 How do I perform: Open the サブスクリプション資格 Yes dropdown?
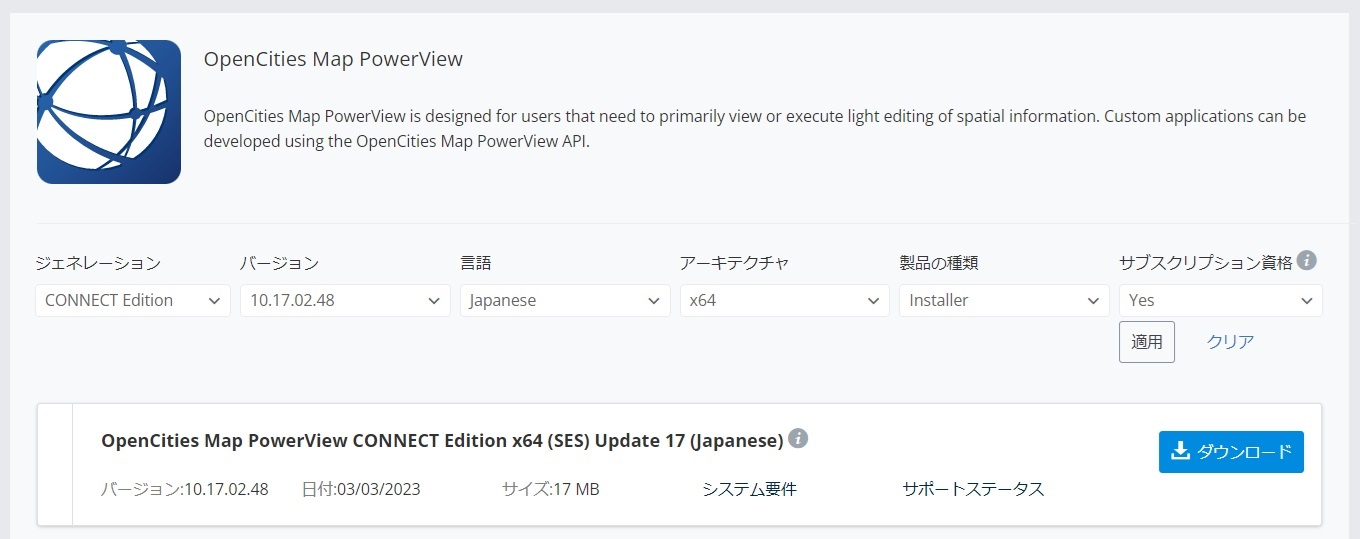pyautogui.click(x=1221, y=300)
